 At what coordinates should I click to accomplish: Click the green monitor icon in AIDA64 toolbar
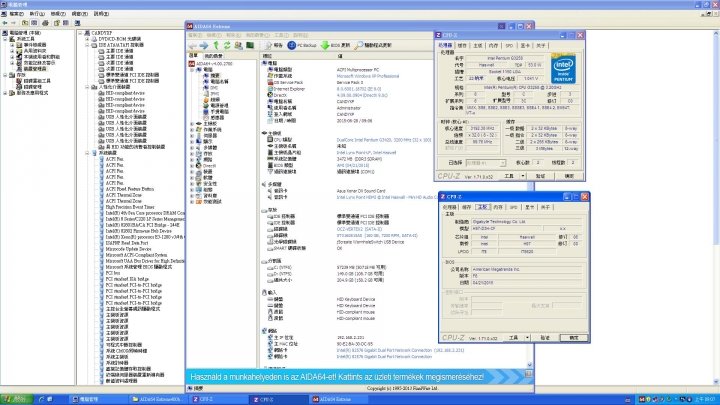coord(250,45)
